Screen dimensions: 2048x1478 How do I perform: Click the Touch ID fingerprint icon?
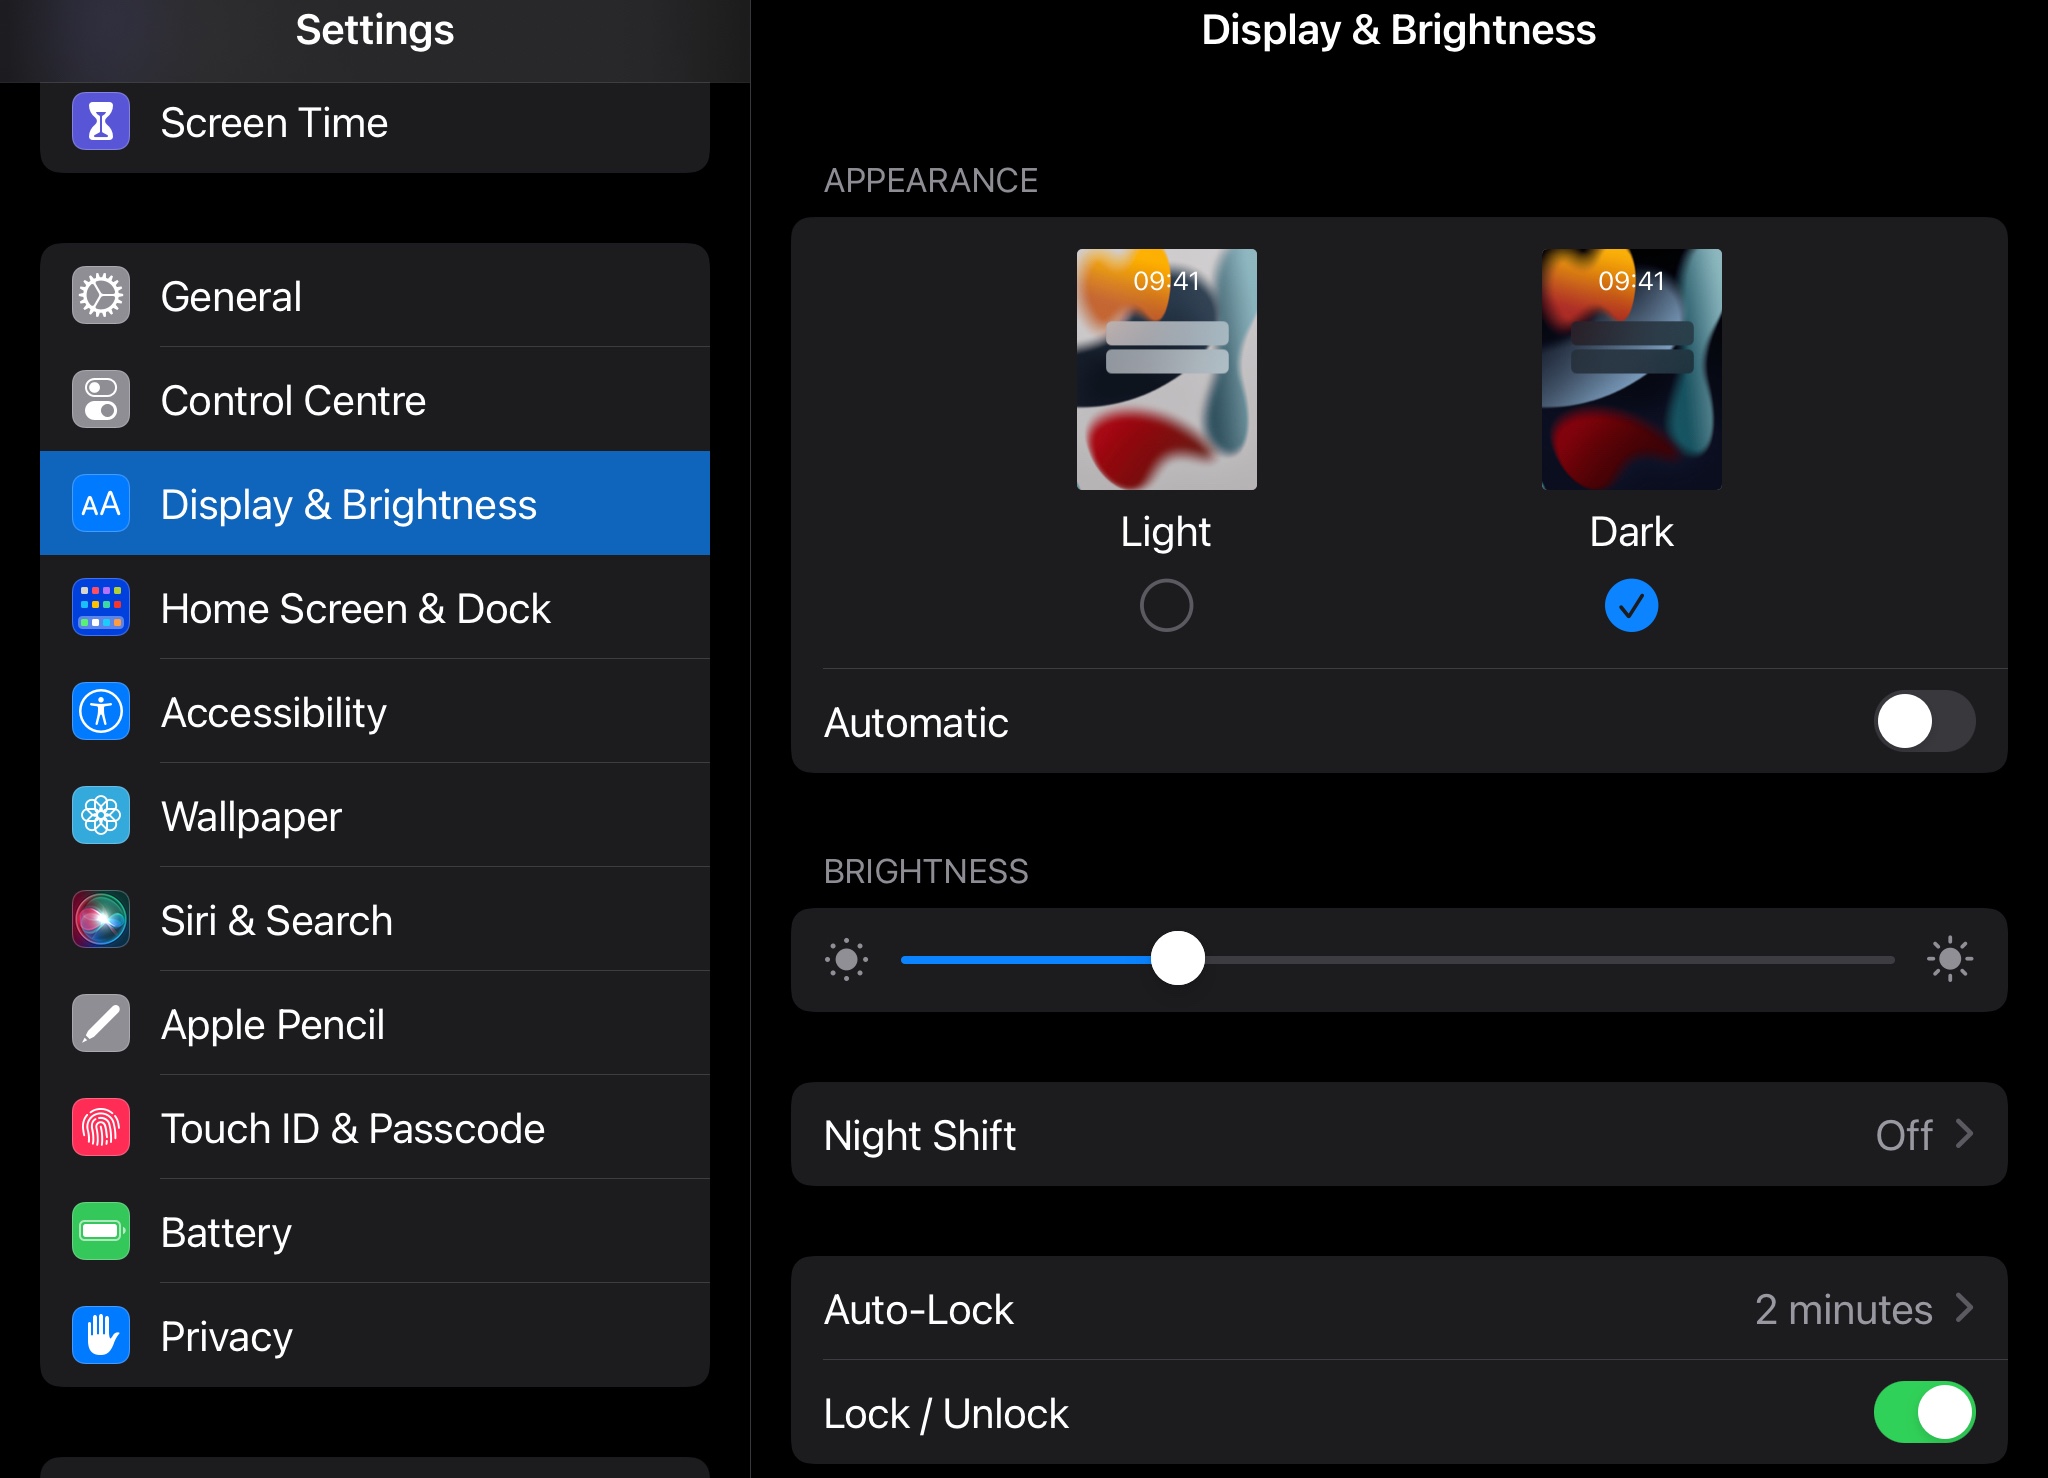pos(101,1128)
